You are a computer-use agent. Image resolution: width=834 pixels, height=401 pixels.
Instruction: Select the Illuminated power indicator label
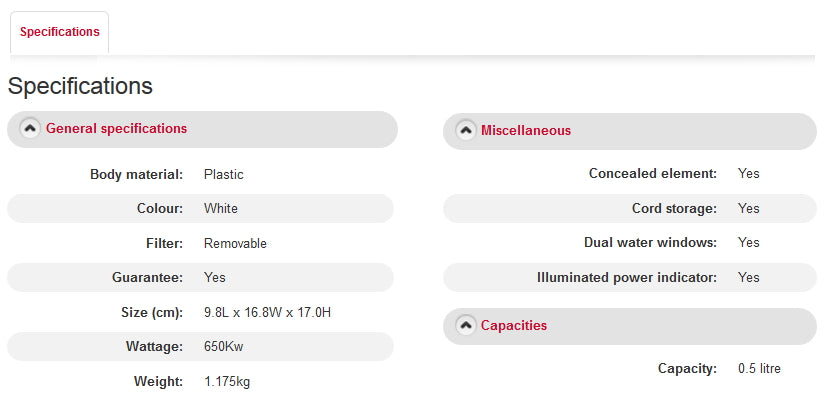(627, 278)
